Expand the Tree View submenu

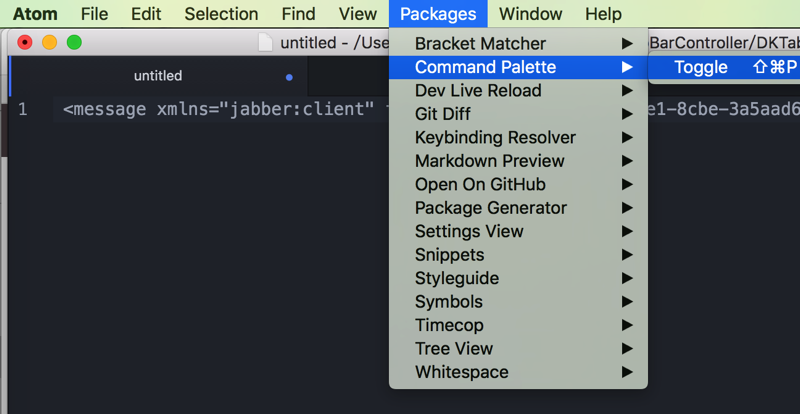tap(518, 349)
